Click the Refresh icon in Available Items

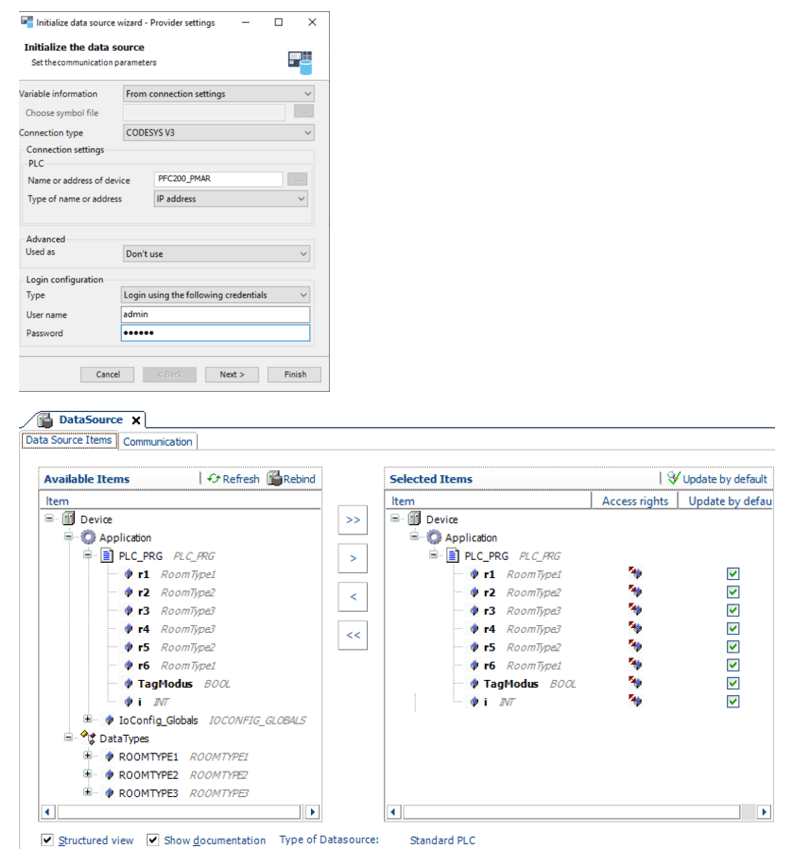214,479
